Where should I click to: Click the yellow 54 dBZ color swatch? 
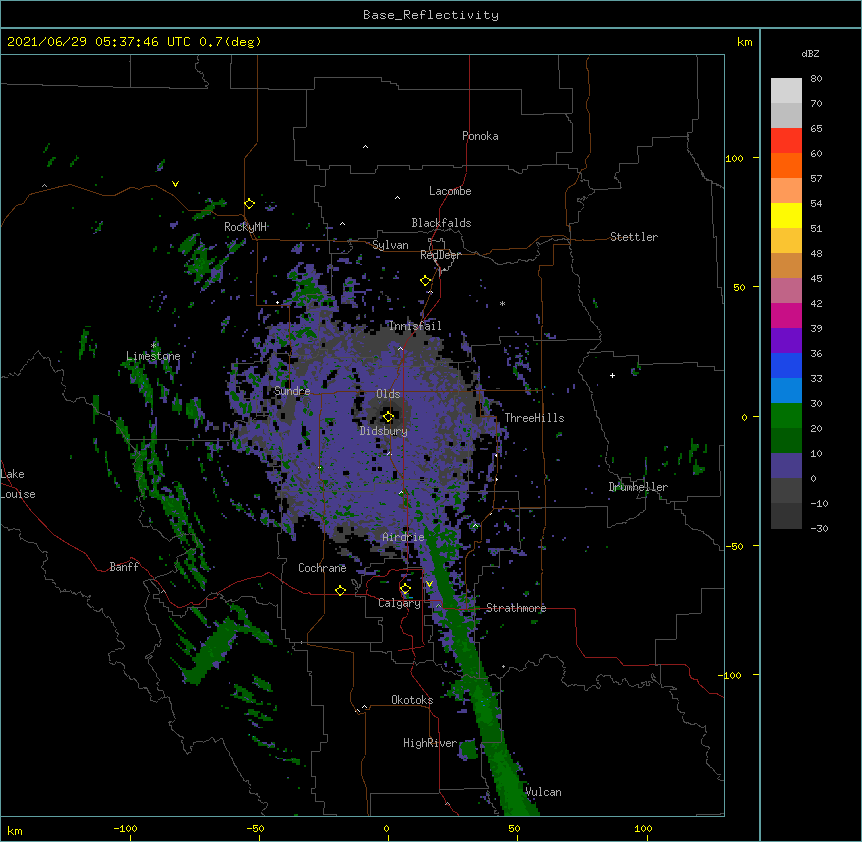[x=786, y=215]
